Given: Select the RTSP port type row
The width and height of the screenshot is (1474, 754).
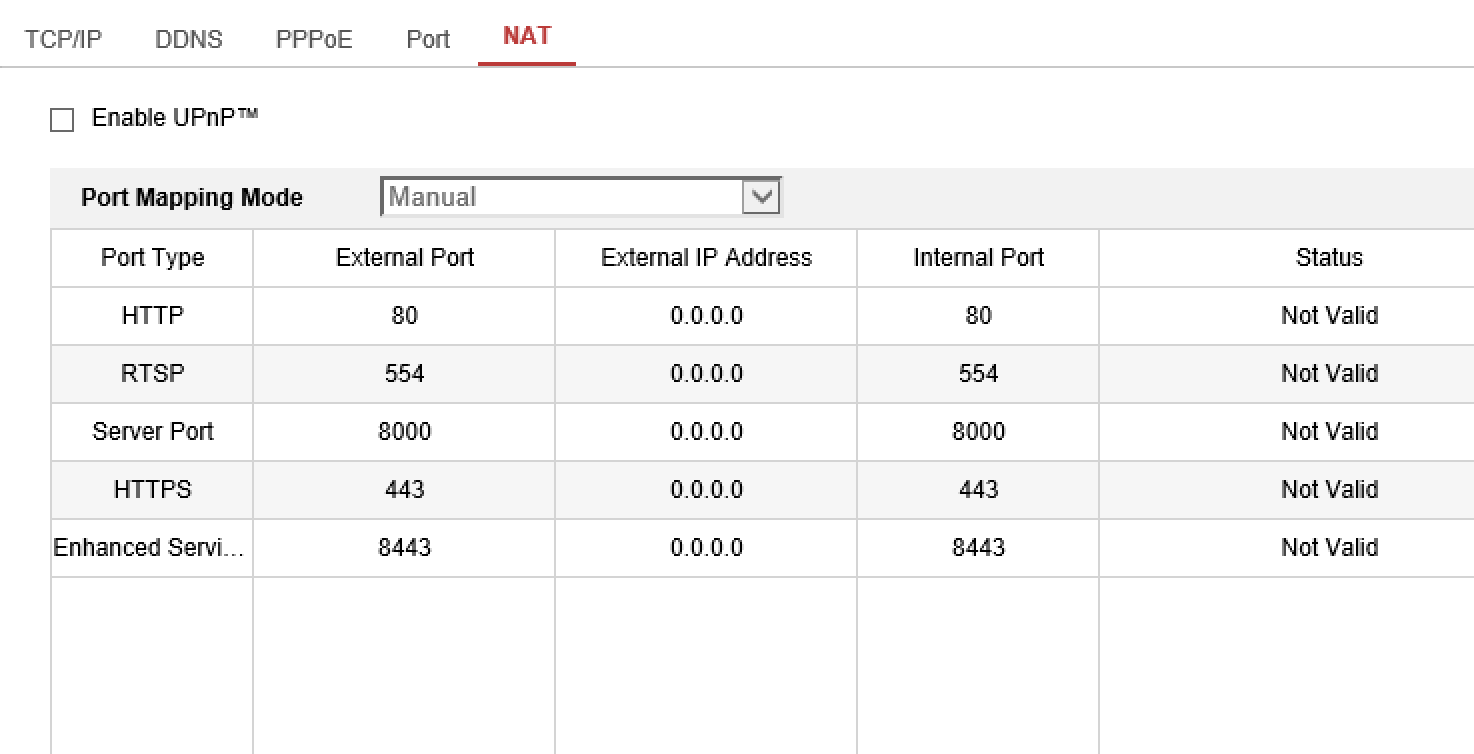Looking at the screenshot, I should pos(152,374).
